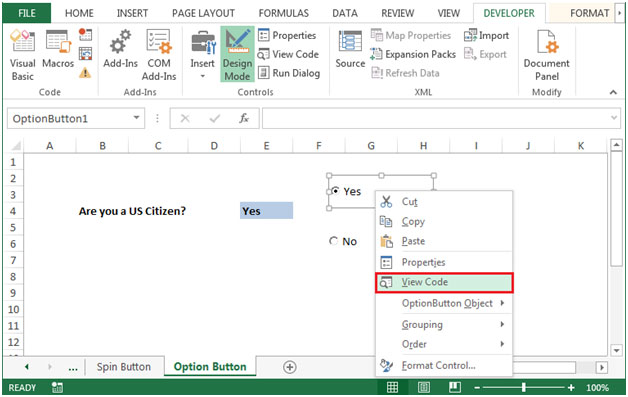
Task: Switch to Normal view
Action: pos(392,387)
